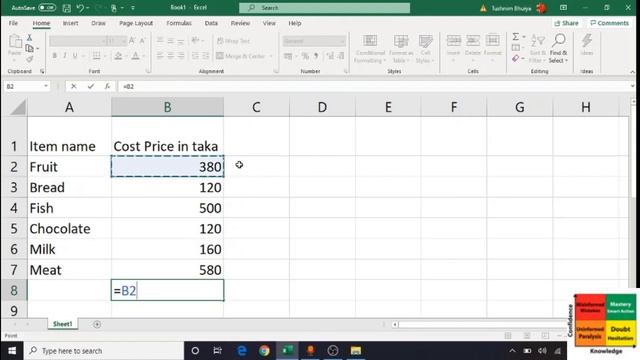
Task: Open the Comments pane
Action: click(609, 23)
